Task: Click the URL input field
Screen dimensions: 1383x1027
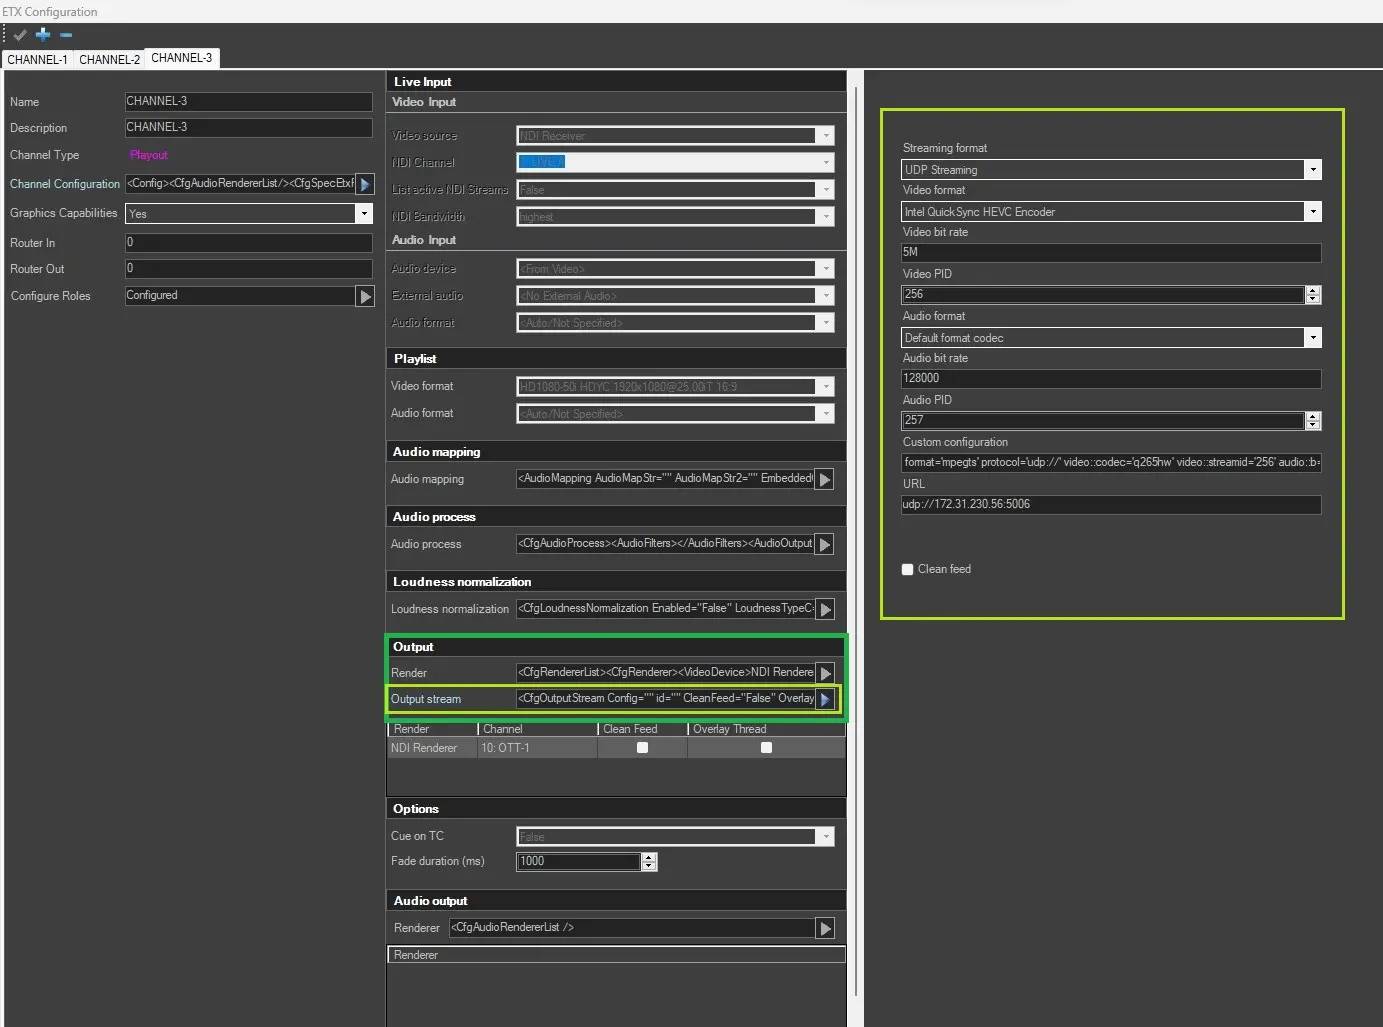Action: pos(1110,505)
